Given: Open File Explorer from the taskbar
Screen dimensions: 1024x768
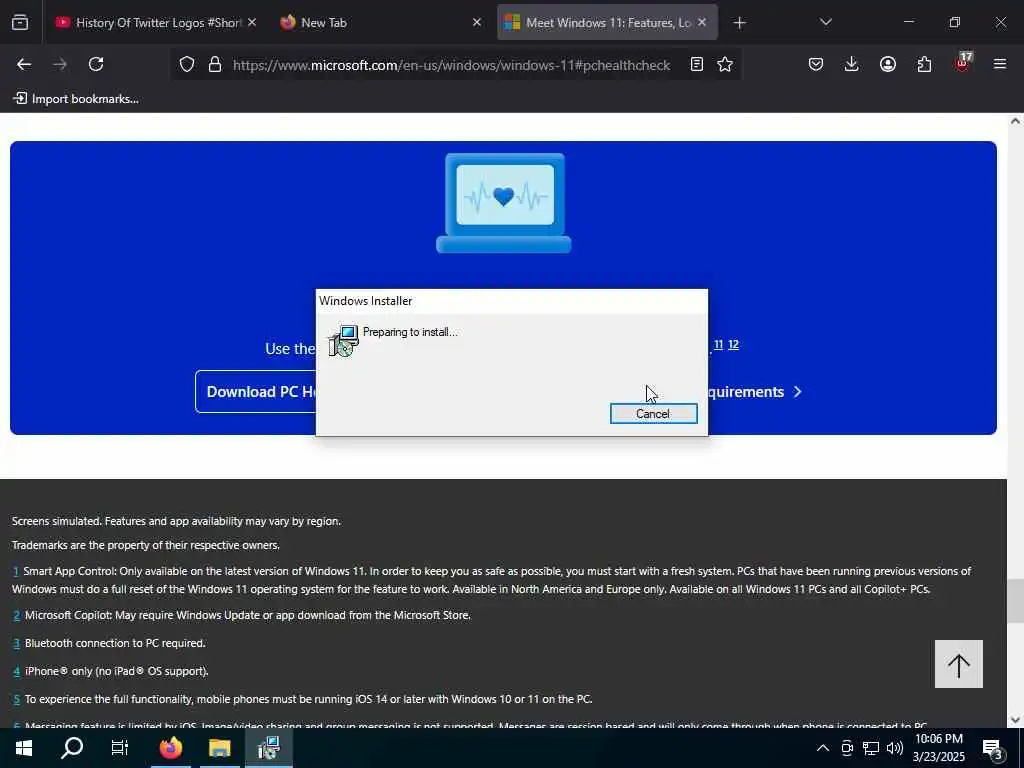Looking at the screenshot, I should (220, 748).
